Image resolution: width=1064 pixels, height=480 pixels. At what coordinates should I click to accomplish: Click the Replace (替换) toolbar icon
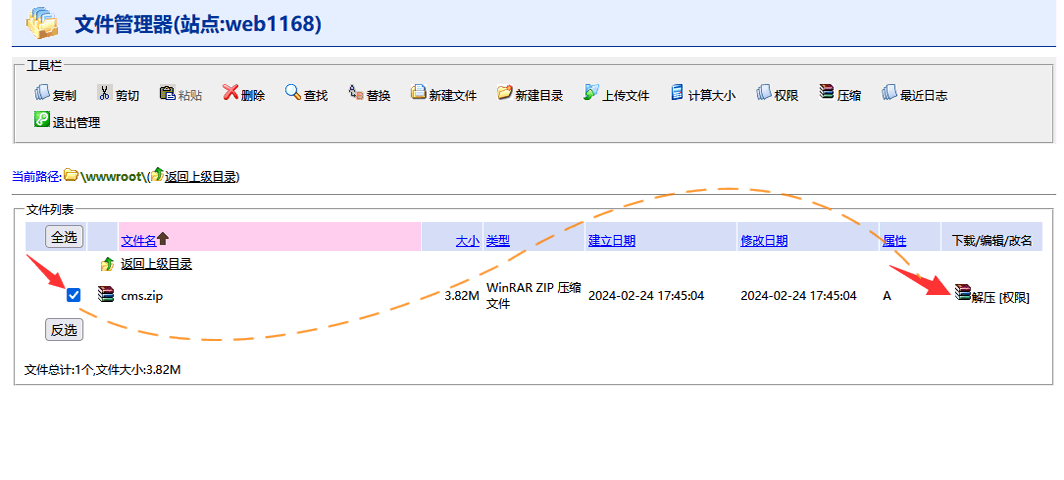pos(355,93)
